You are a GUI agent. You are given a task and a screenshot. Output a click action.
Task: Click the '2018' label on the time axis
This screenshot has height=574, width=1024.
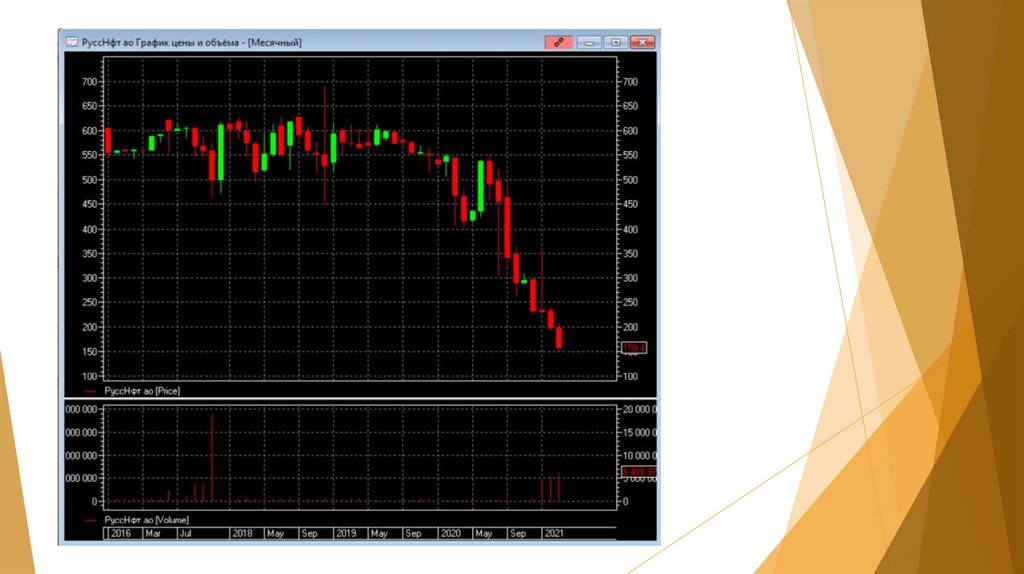pyautogui.click(x=242, y=534)
